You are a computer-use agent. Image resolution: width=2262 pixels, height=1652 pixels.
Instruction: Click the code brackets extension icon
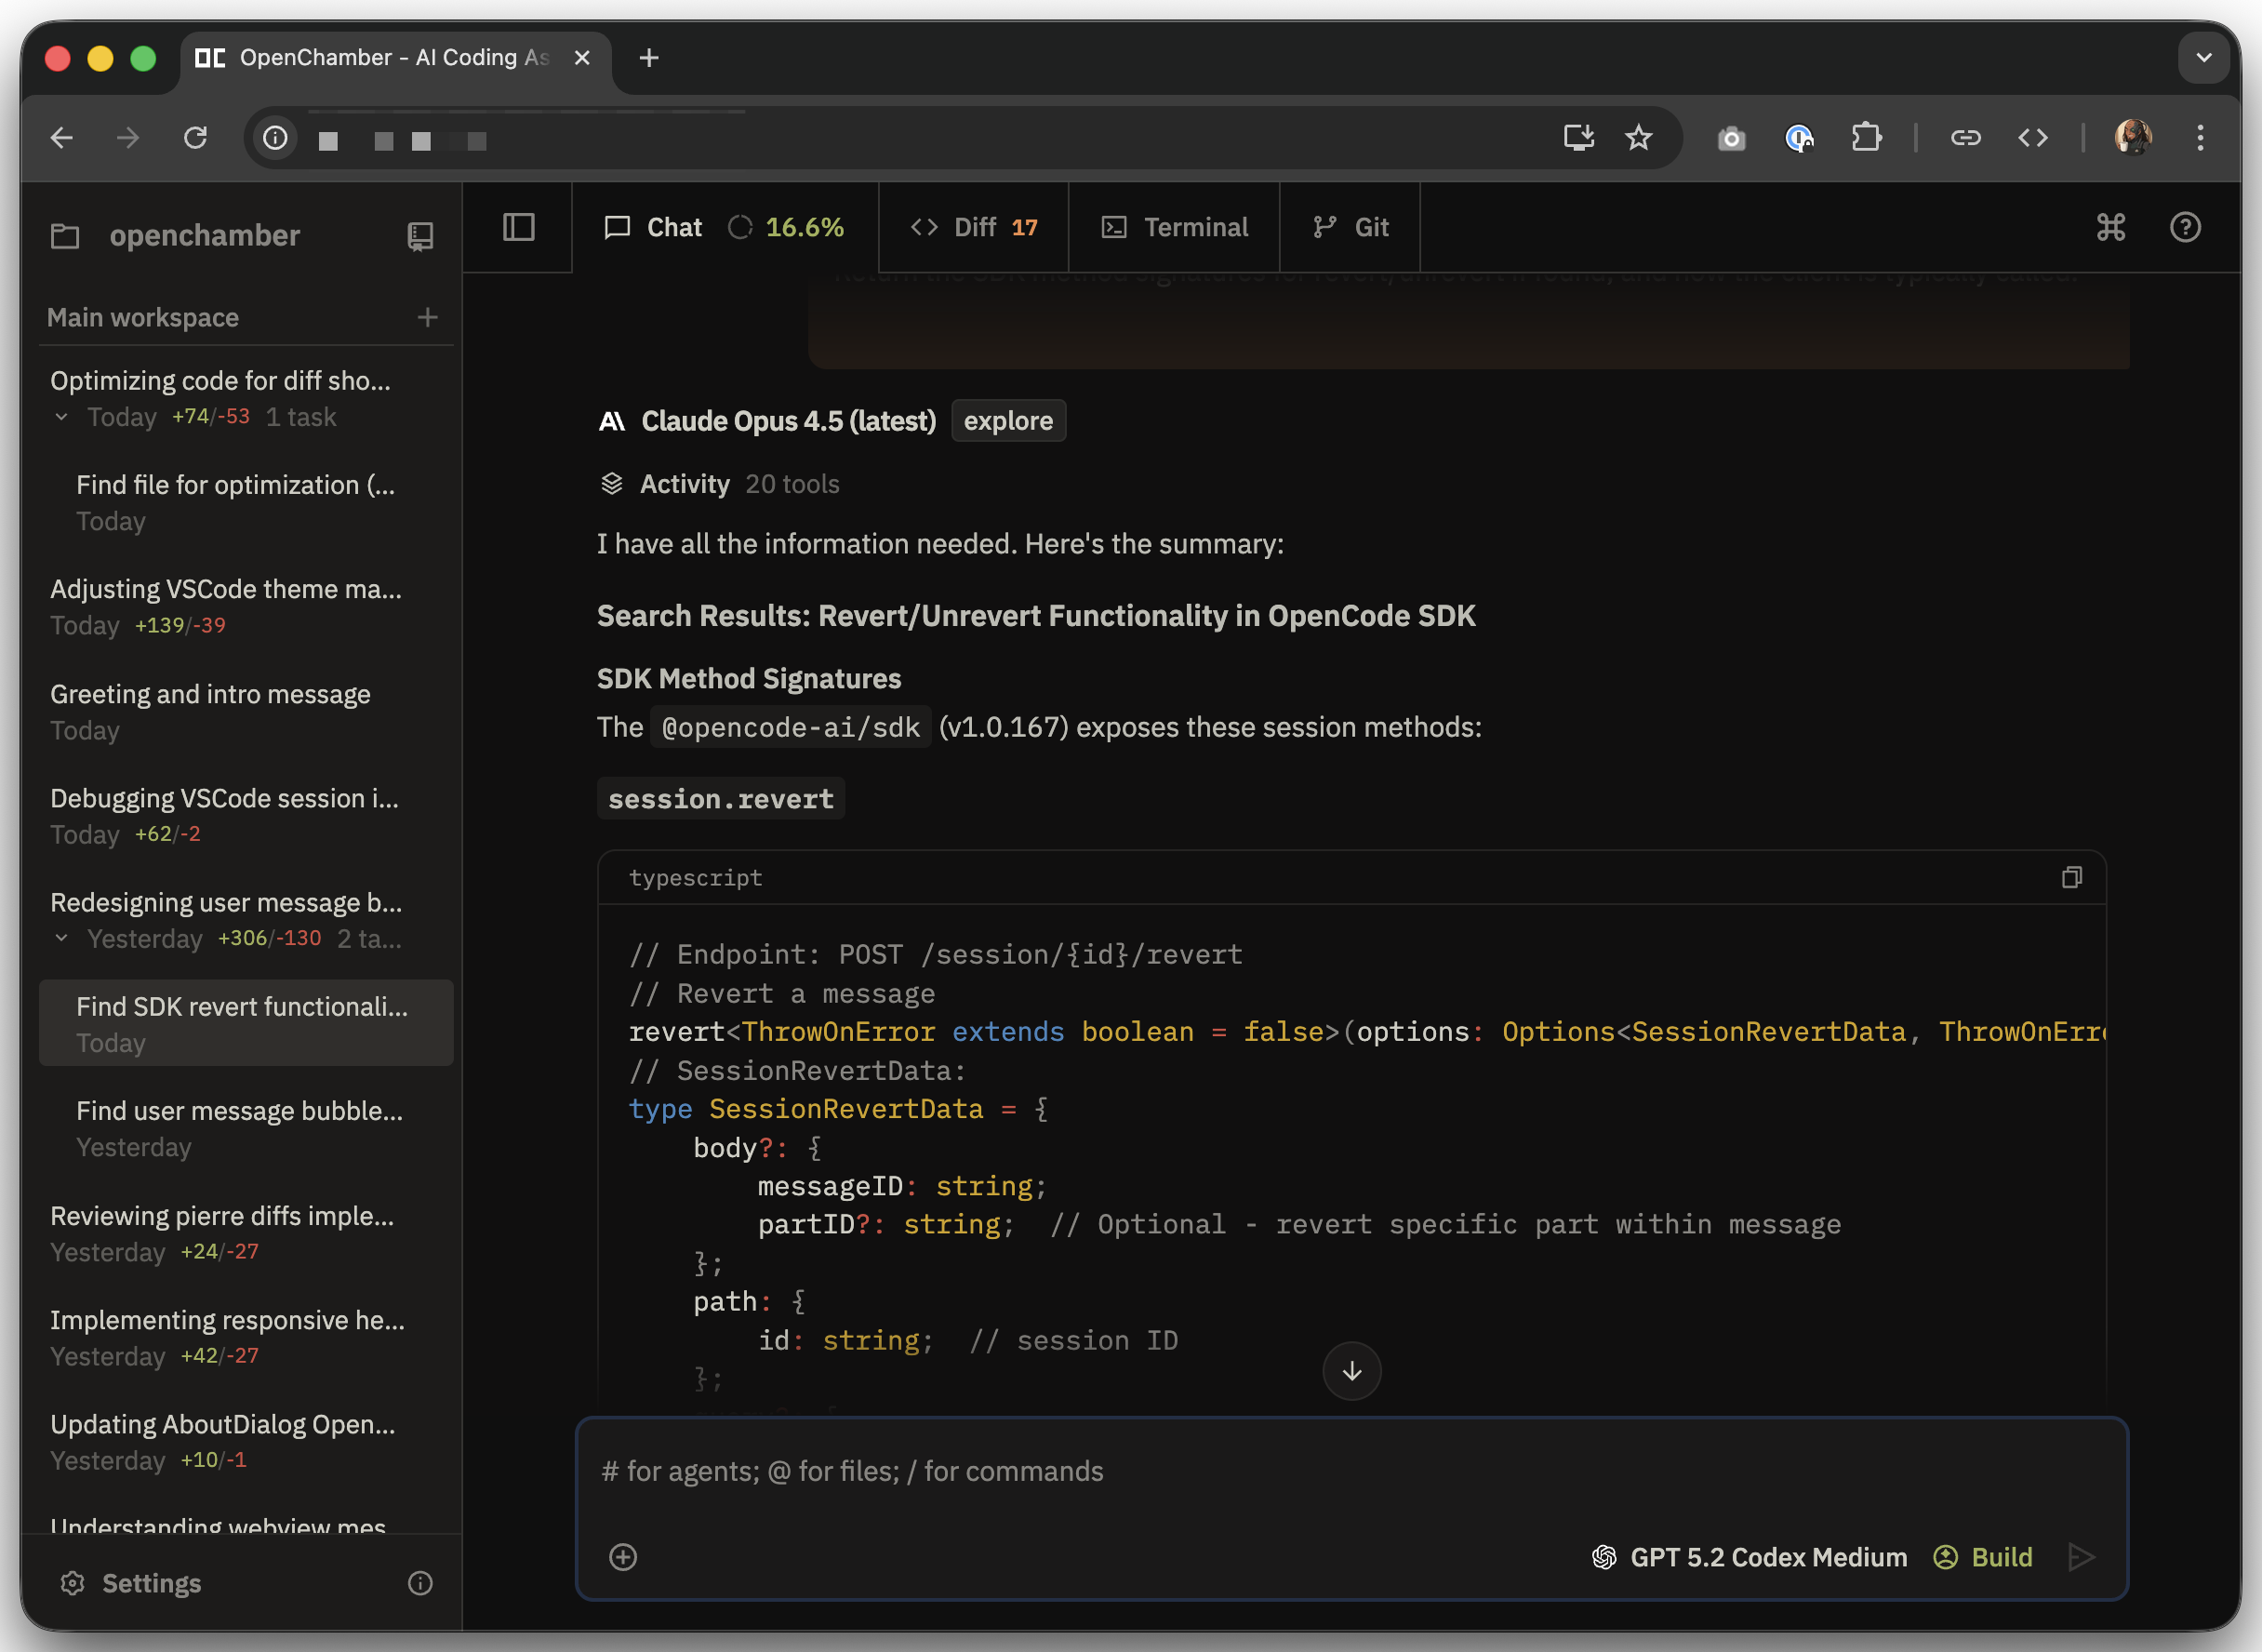[2033, 138]
